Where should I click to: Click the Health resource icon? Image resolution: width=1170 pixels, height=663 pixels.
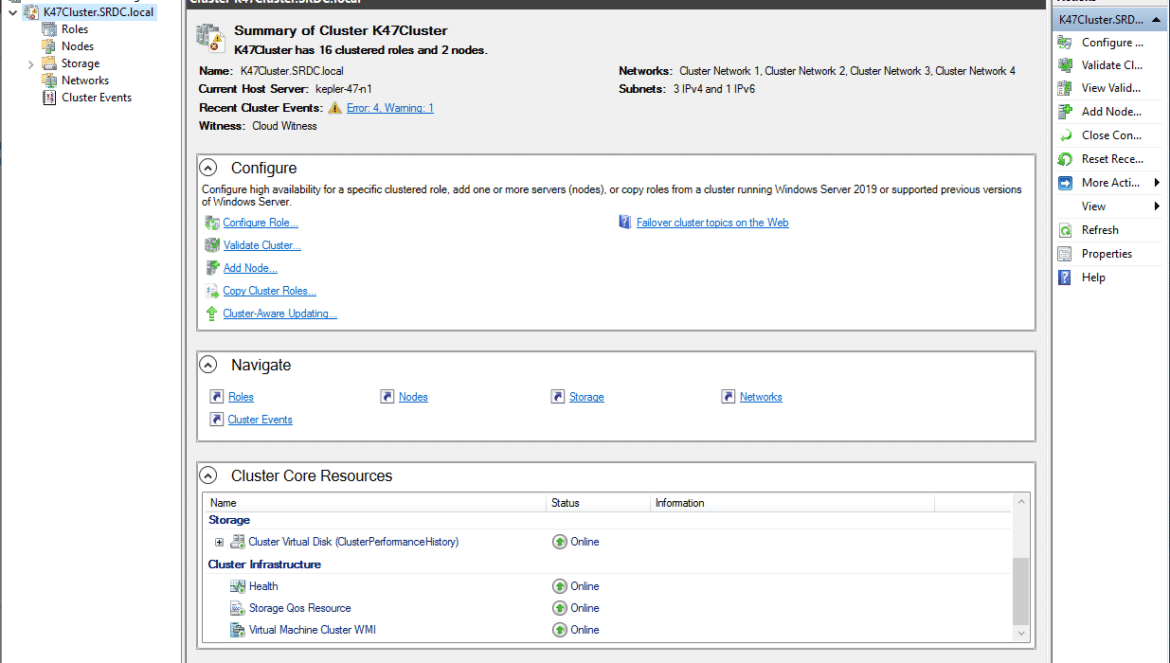pyautogui.click(x=237, y=586)
